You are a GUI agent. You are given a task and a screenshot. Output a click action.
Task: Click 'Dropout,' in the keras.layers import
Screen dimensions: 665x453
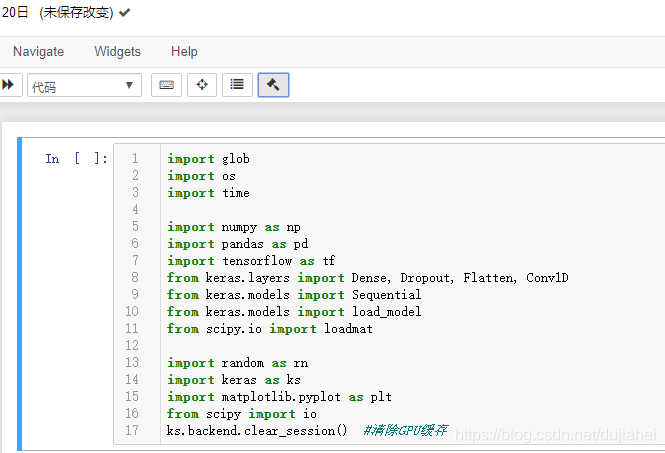pyautogui.click(x=427, y=277)
